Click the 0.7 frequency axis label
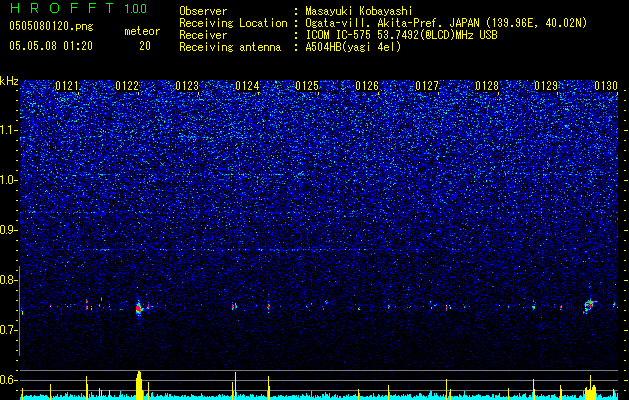The image size is (629, 400). tap(9, 330)
